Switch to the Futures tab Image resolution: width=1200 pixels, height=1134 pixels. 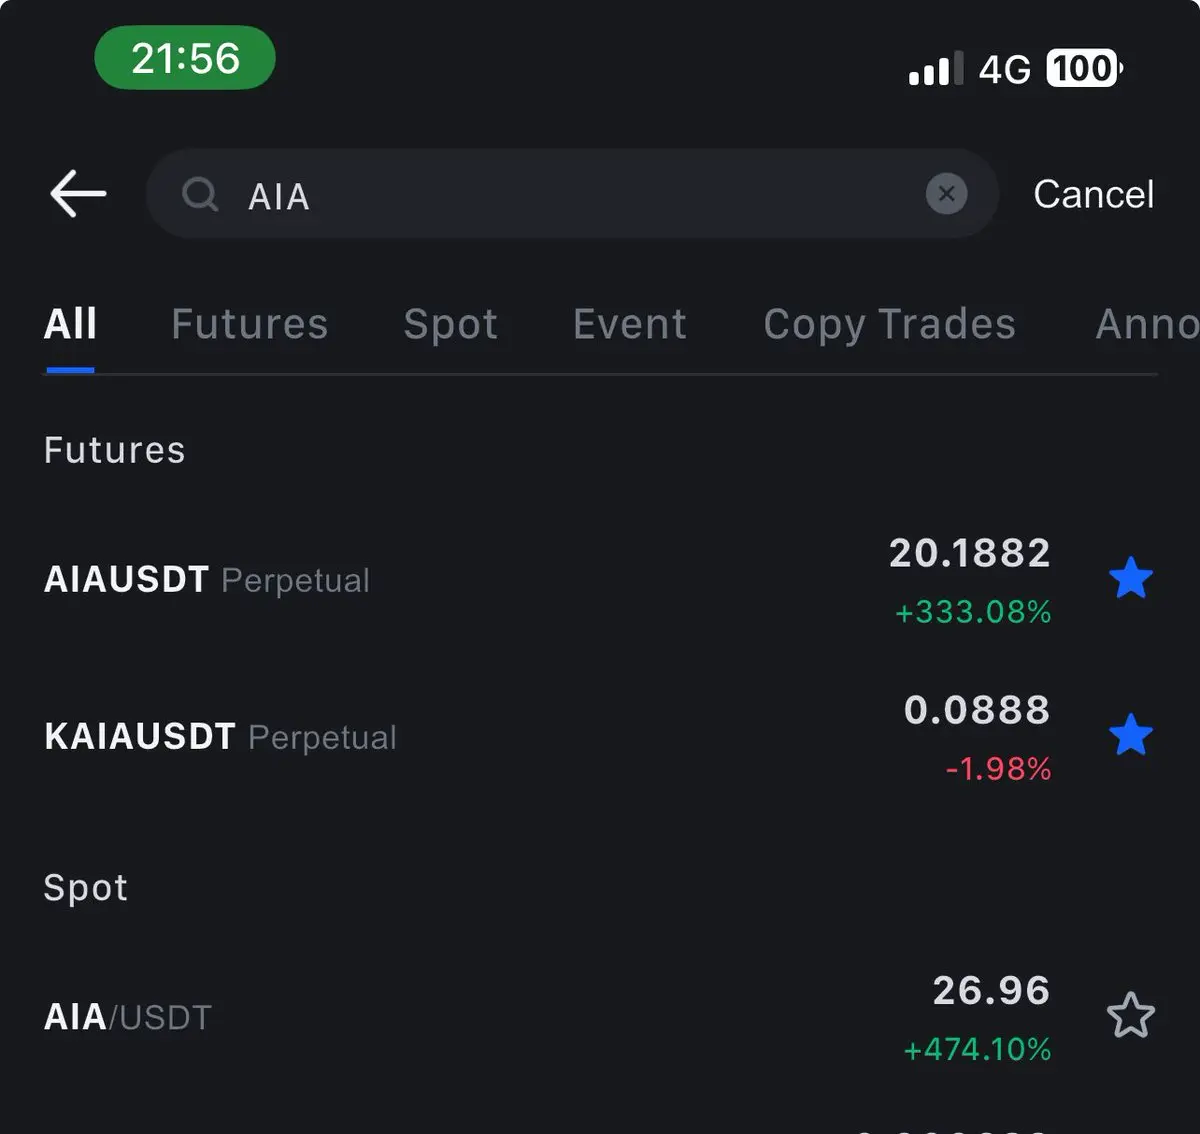click(249, 324)
